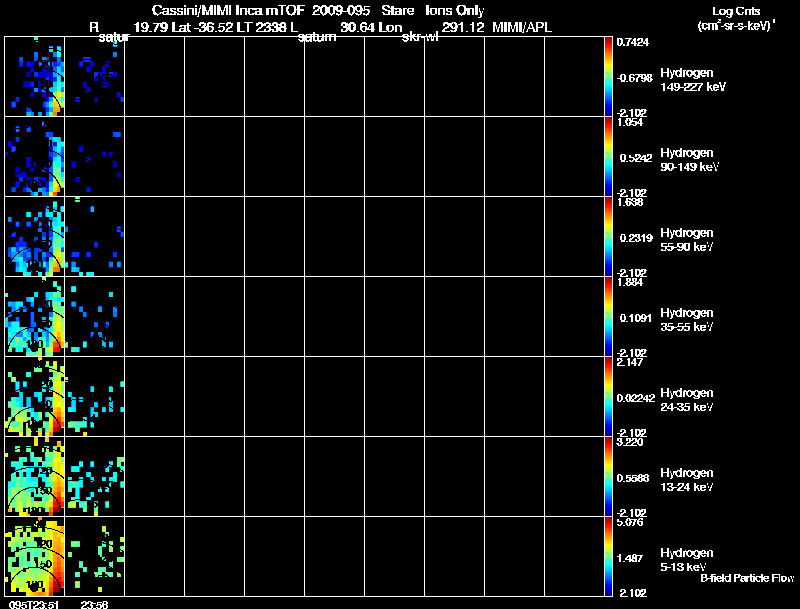
Task: Pick the 35-55 keV panel at 23:51
Action: point(35,317)
